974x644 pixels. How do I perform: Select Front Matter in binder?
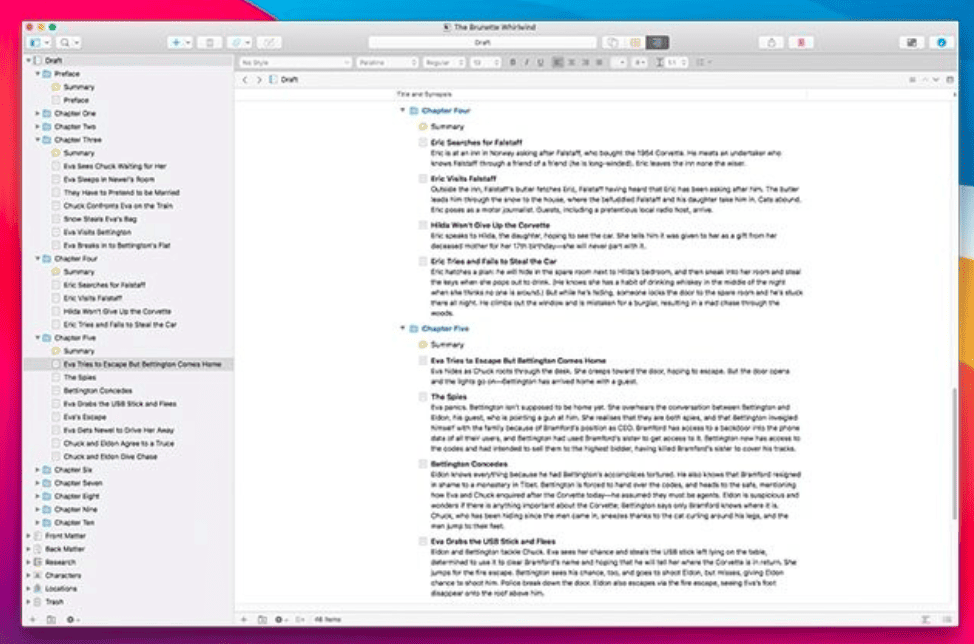pyautogui.click(x=65, y=535)
